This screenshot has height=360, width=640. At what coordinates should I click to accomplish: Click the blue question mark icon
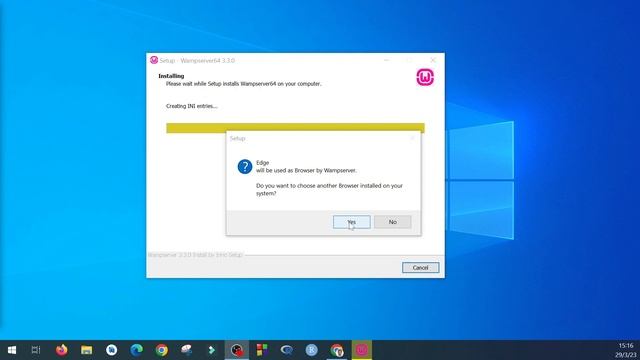(245, 167)
